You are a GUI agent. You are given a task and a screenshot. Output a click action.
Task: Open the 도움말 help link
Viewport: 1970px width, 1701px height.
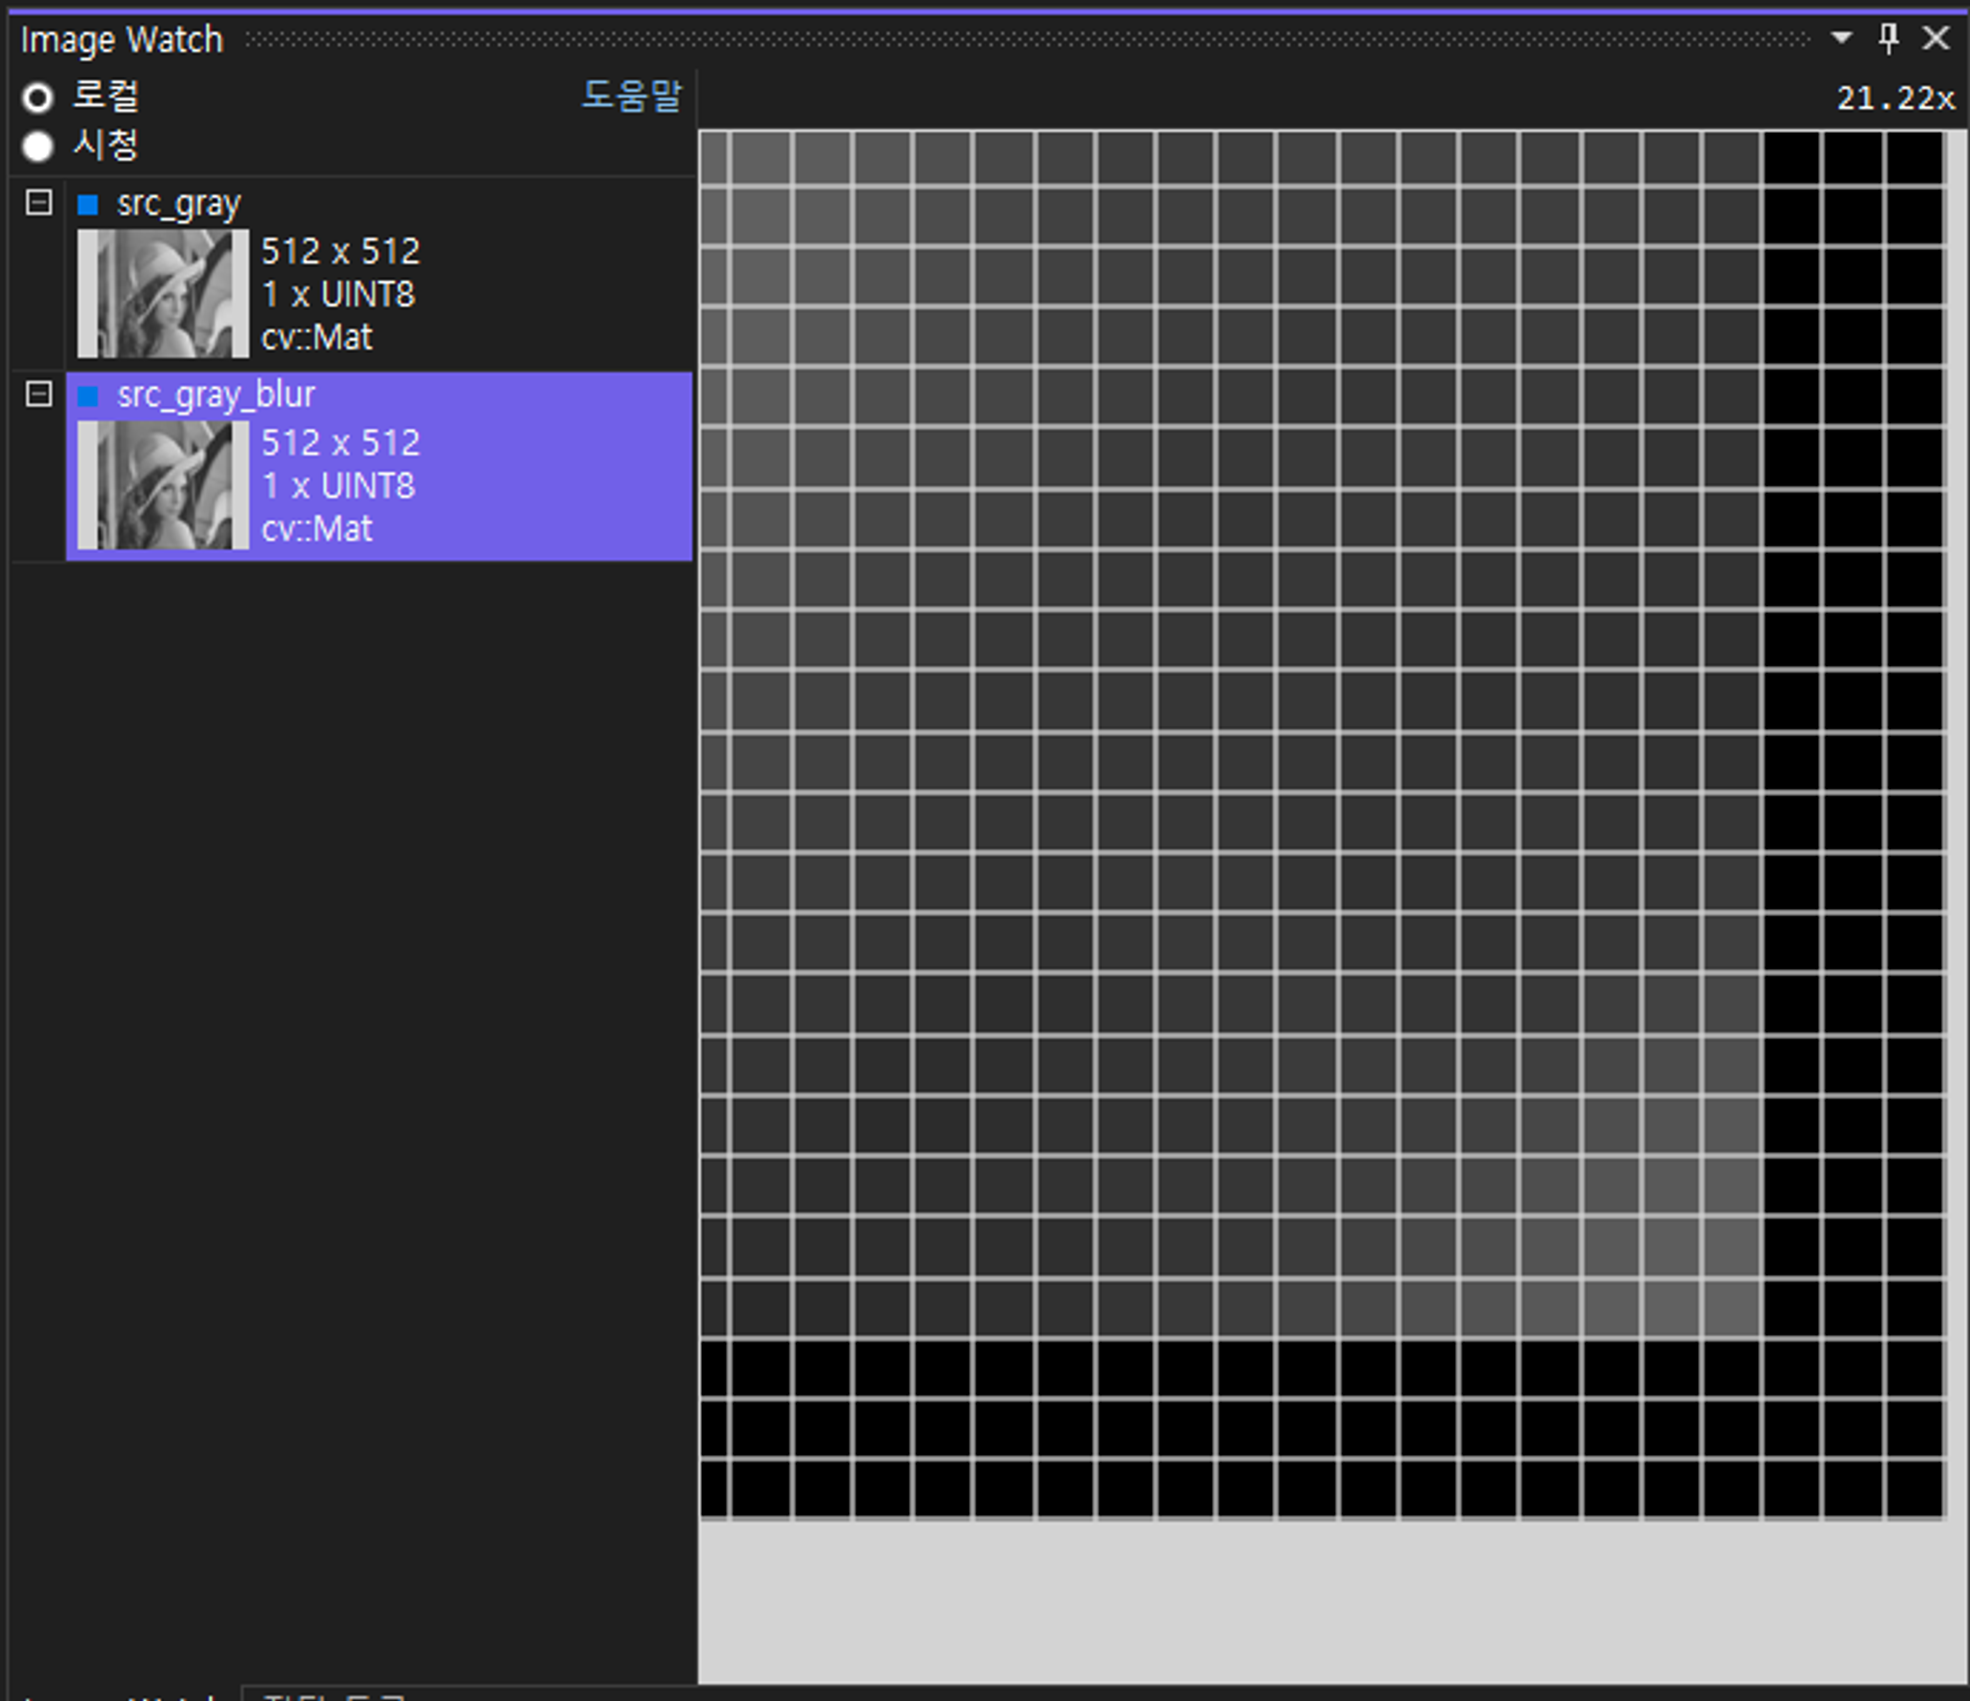630,96
